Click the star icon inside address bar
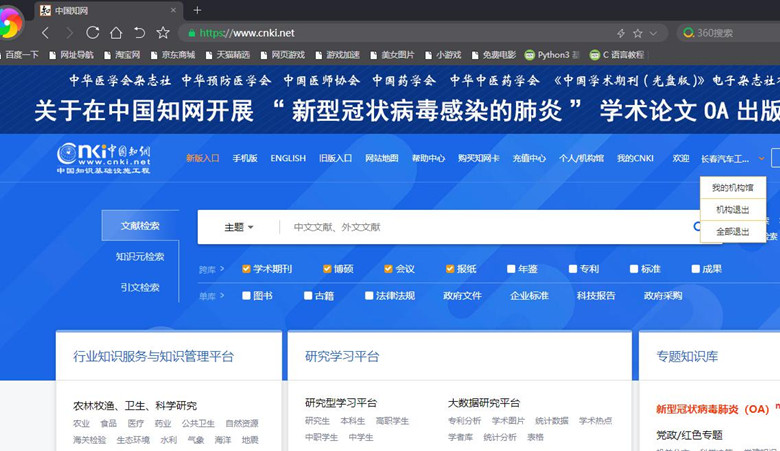Image resolution: width=780 pixels, height=451 pixels. click(638, 33)
